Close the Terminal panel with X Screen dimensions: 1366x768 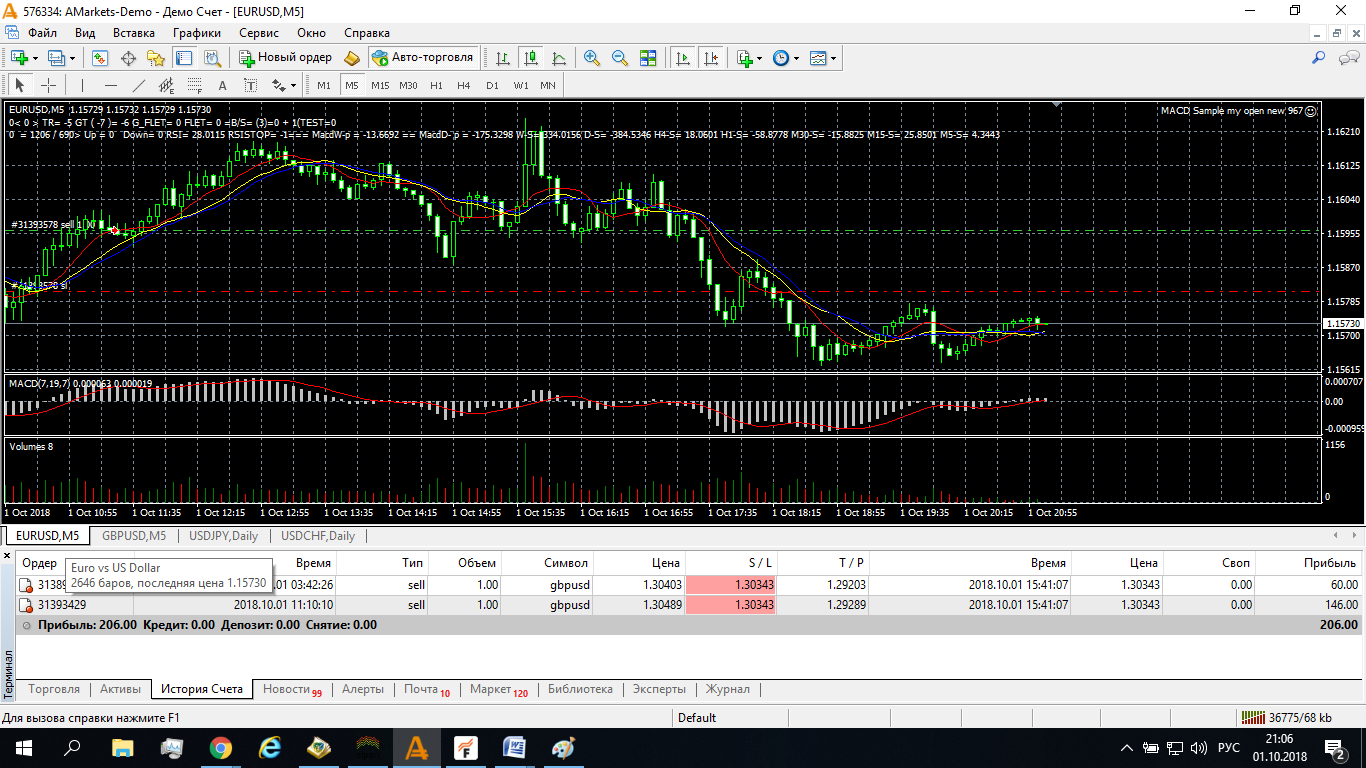pyautogui.click(x=7, y=555)
